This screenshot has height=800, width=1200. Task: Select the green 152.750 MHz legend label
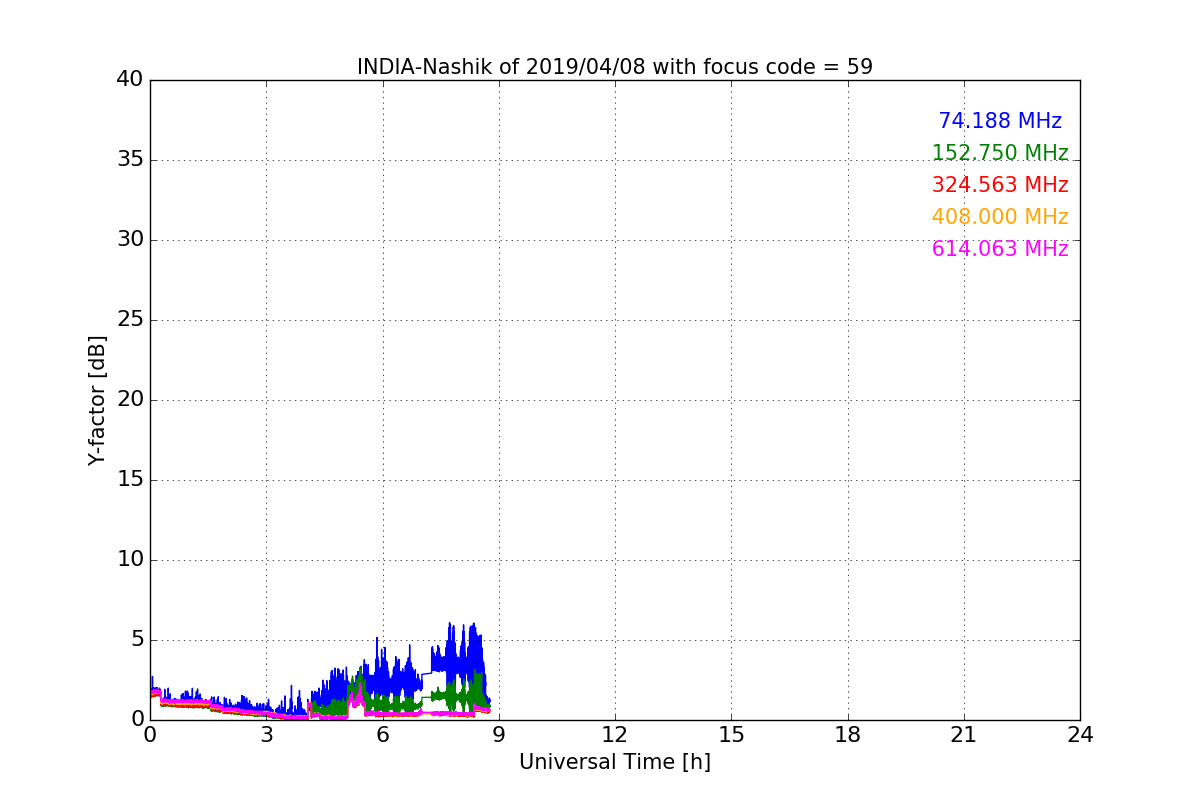(1000, 153)
